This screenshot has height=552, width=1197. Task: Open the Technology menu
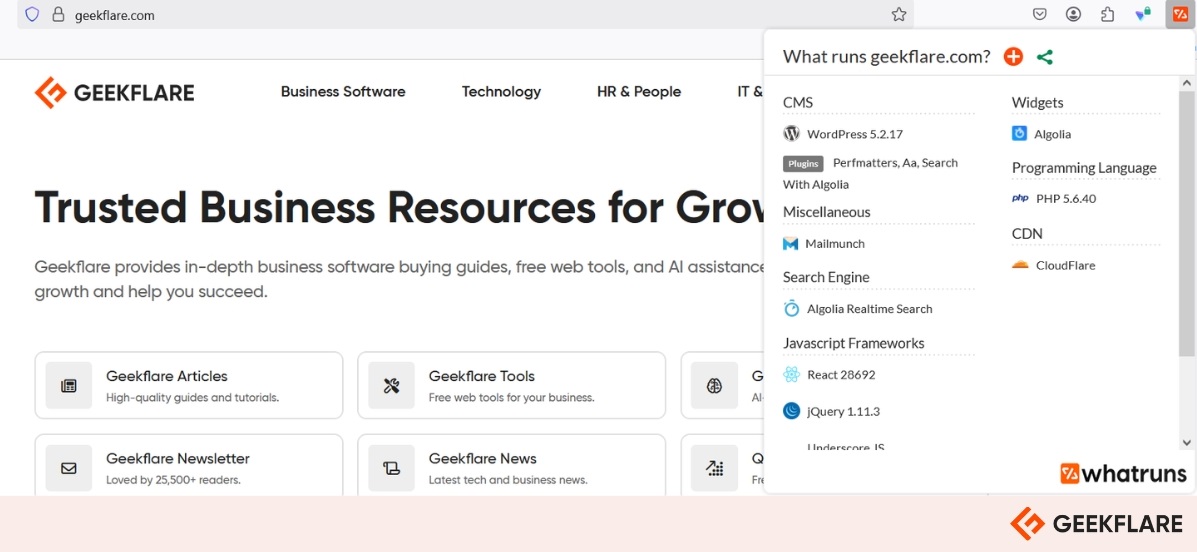click(502, 92)
